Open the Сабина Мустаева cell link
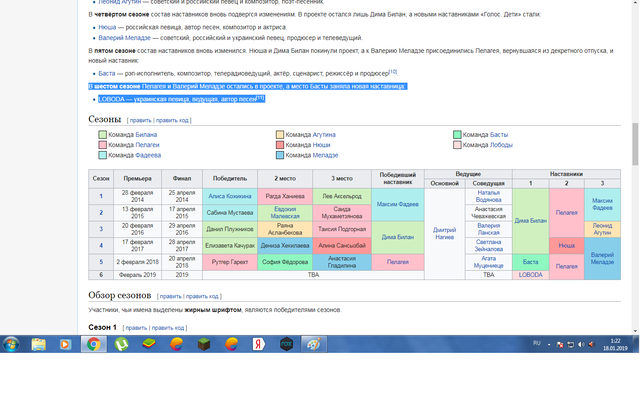This screenshot has width=640, height=400. (230, 213)
